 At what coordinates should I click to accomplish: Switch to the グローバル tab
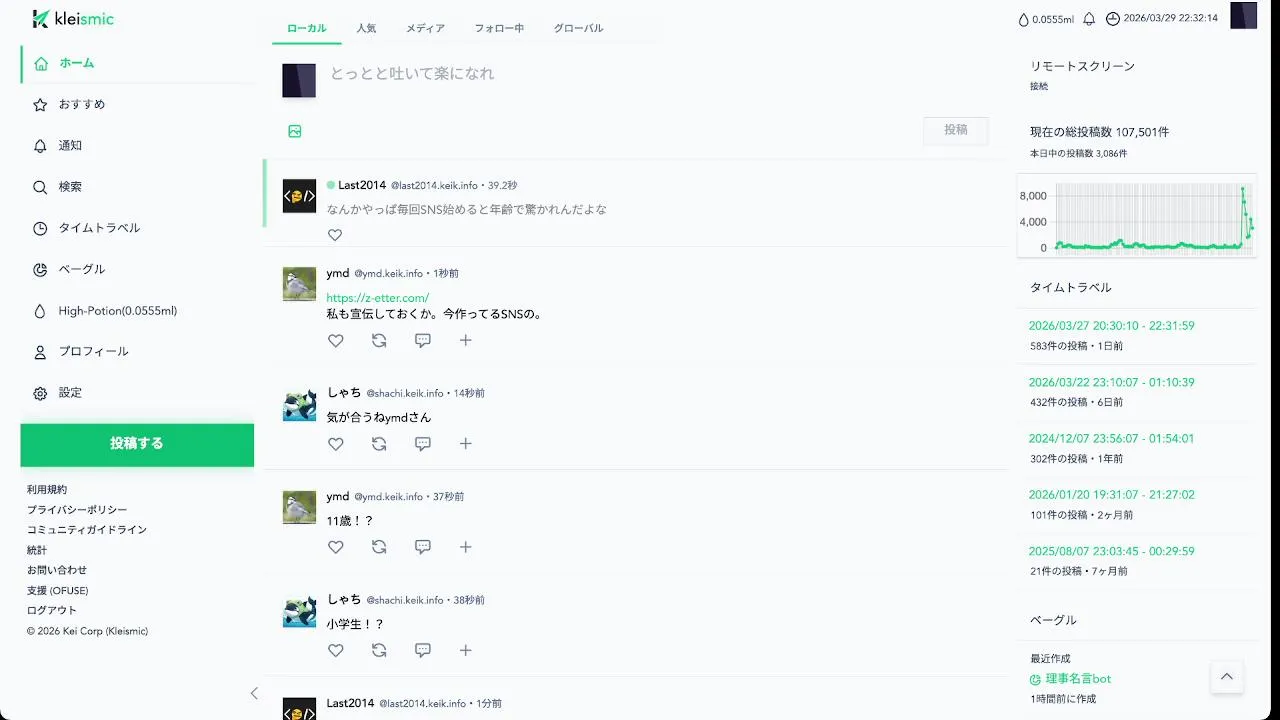(x=578, y=28)
